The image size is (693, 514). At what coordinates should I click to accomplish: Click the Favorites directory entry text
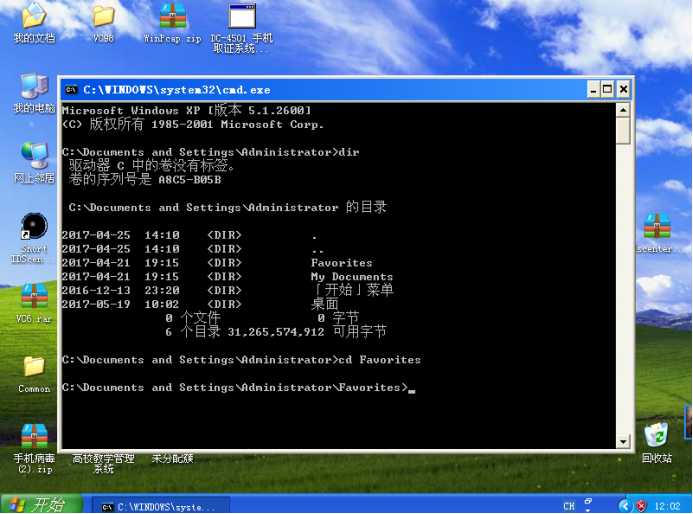(341, 263)
